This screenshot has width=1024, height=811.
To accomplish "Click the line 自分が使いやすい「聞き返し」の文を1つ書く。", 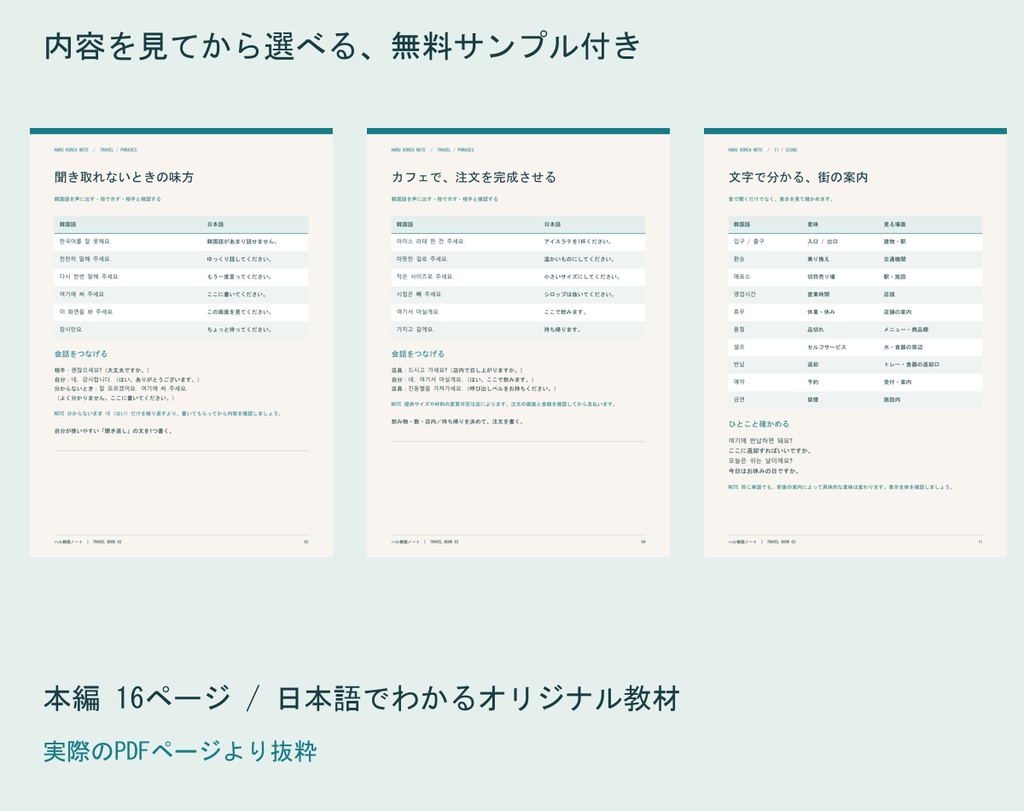I will (114, 431).
